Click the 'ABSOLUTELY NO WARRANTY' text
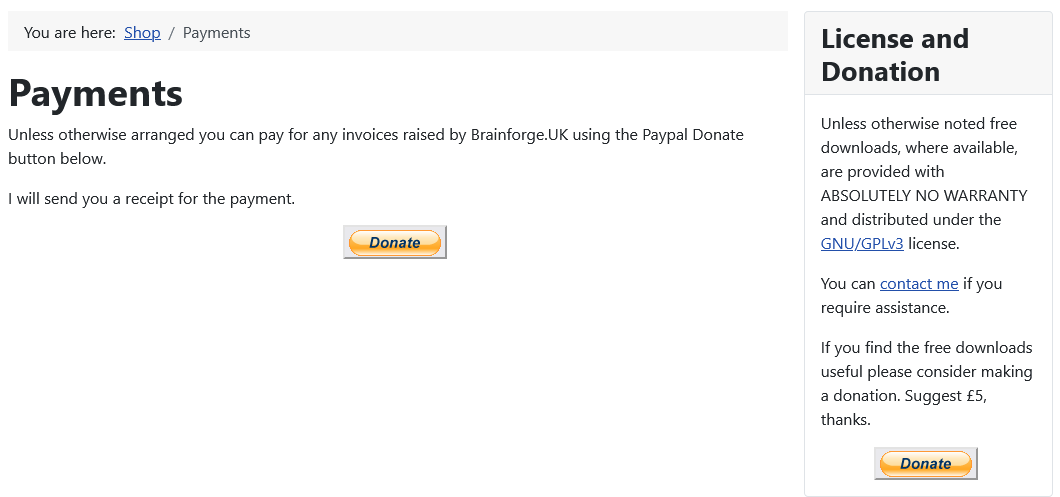This screenshot has height=497, width=1060. (923, 195)
